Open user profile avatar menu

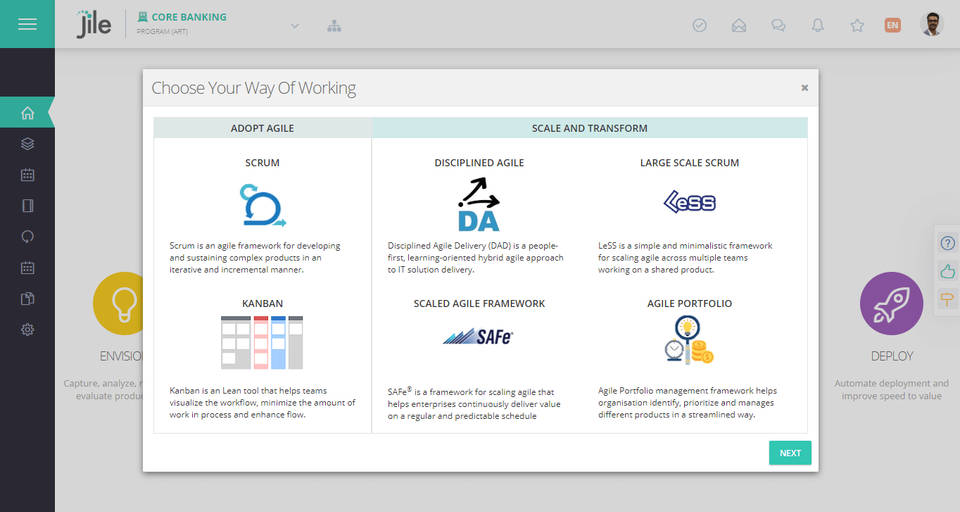click(931, 25)
